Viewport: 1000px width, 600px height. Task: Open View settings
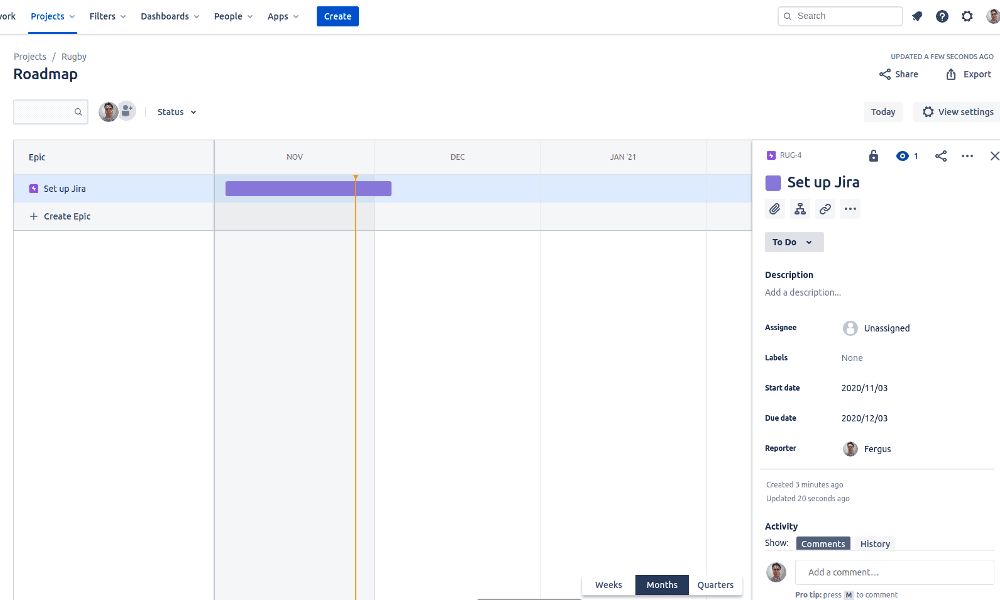point(957,112)
